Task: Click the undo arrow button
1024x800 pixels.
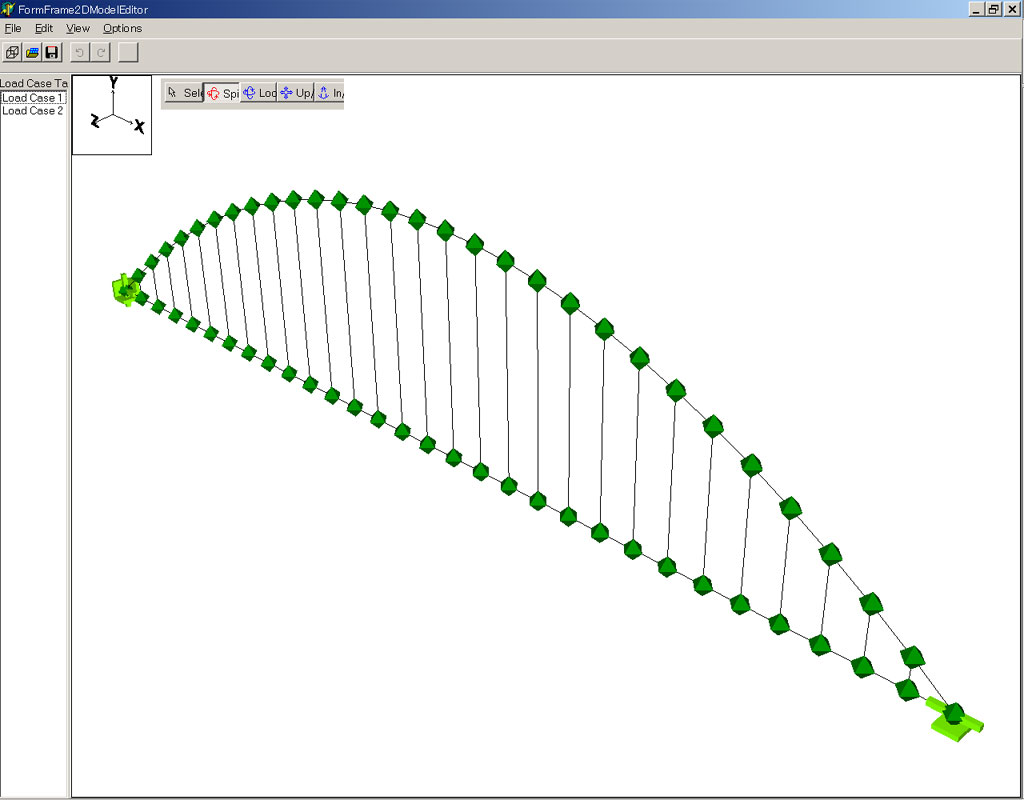Action: pos(80,52)
